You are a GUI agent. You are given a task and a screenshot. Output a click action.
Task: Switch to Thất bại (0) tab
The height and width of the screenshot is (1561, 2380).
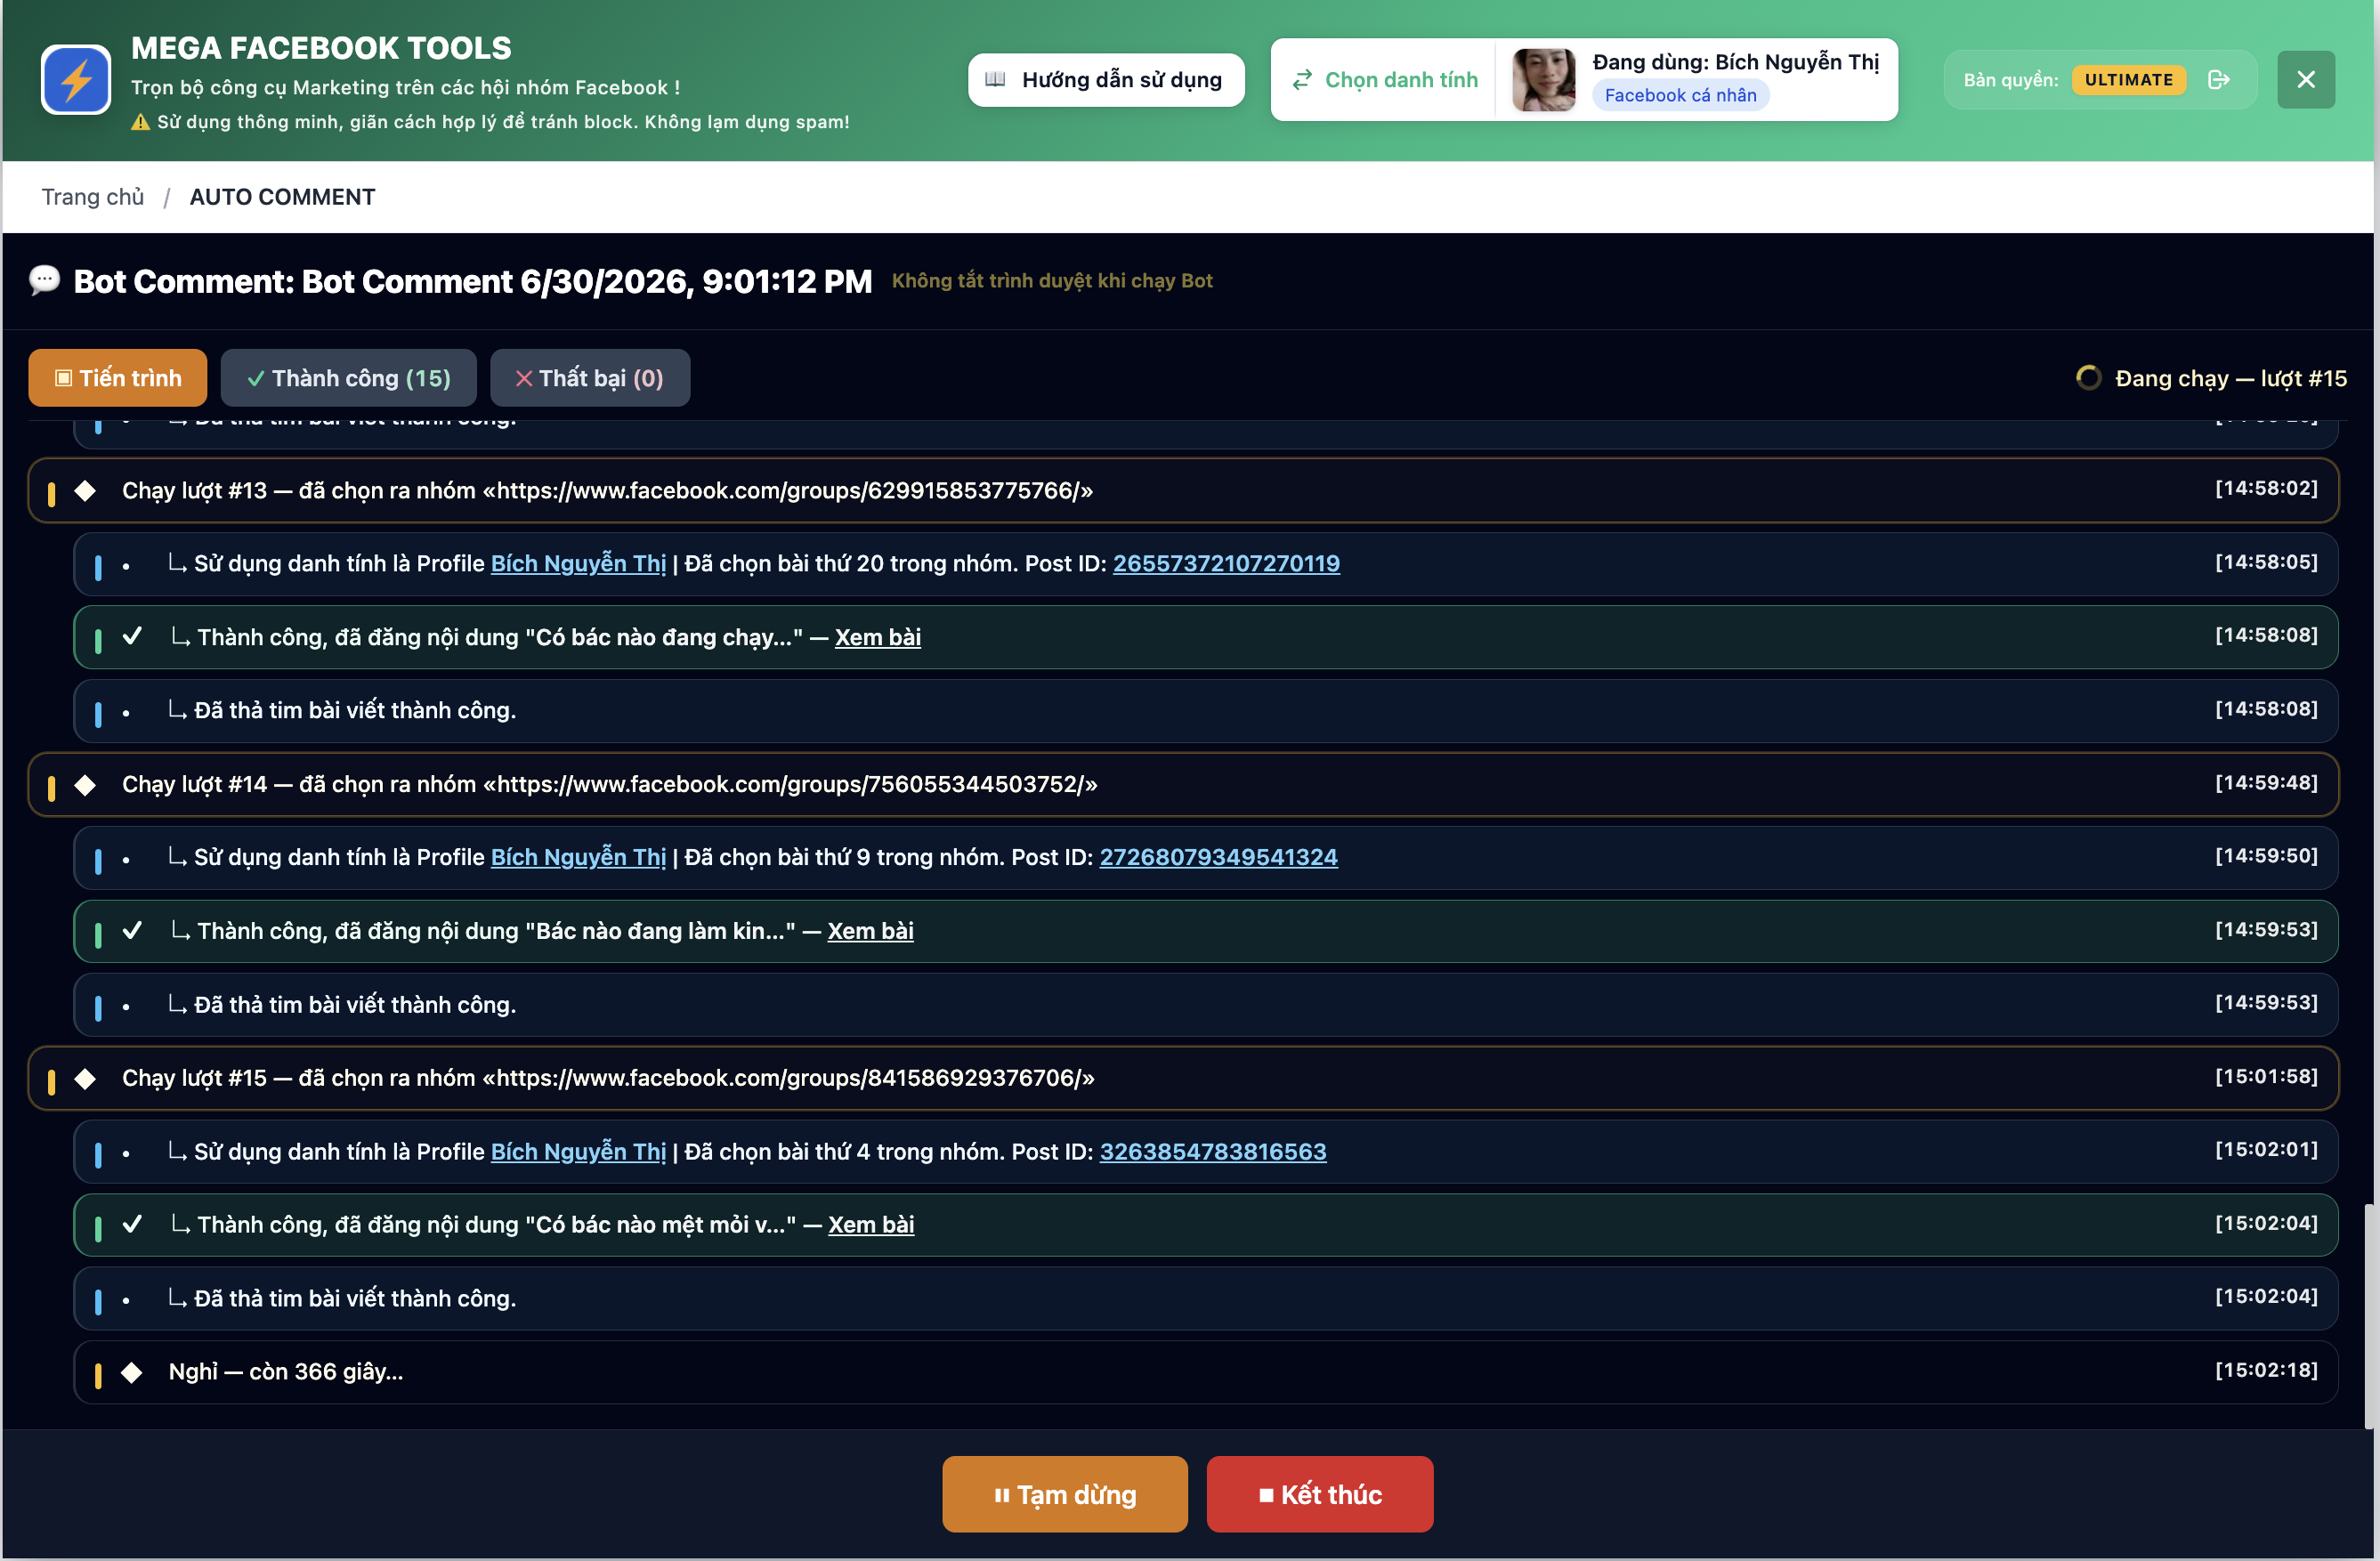coord(590,378)
